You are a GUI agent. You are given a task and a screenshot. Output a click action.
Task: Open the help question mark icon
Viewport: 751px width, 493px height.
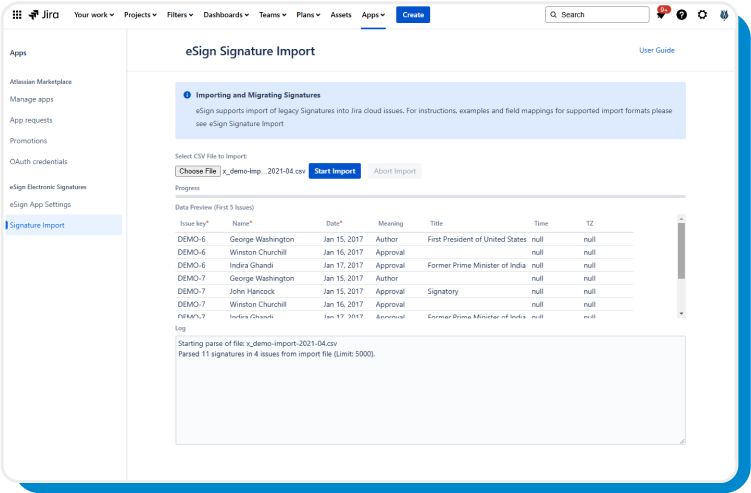click(x=682, y=15)
